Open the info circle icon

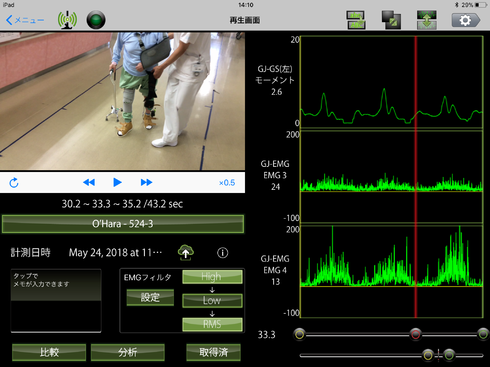coord(223,253)
